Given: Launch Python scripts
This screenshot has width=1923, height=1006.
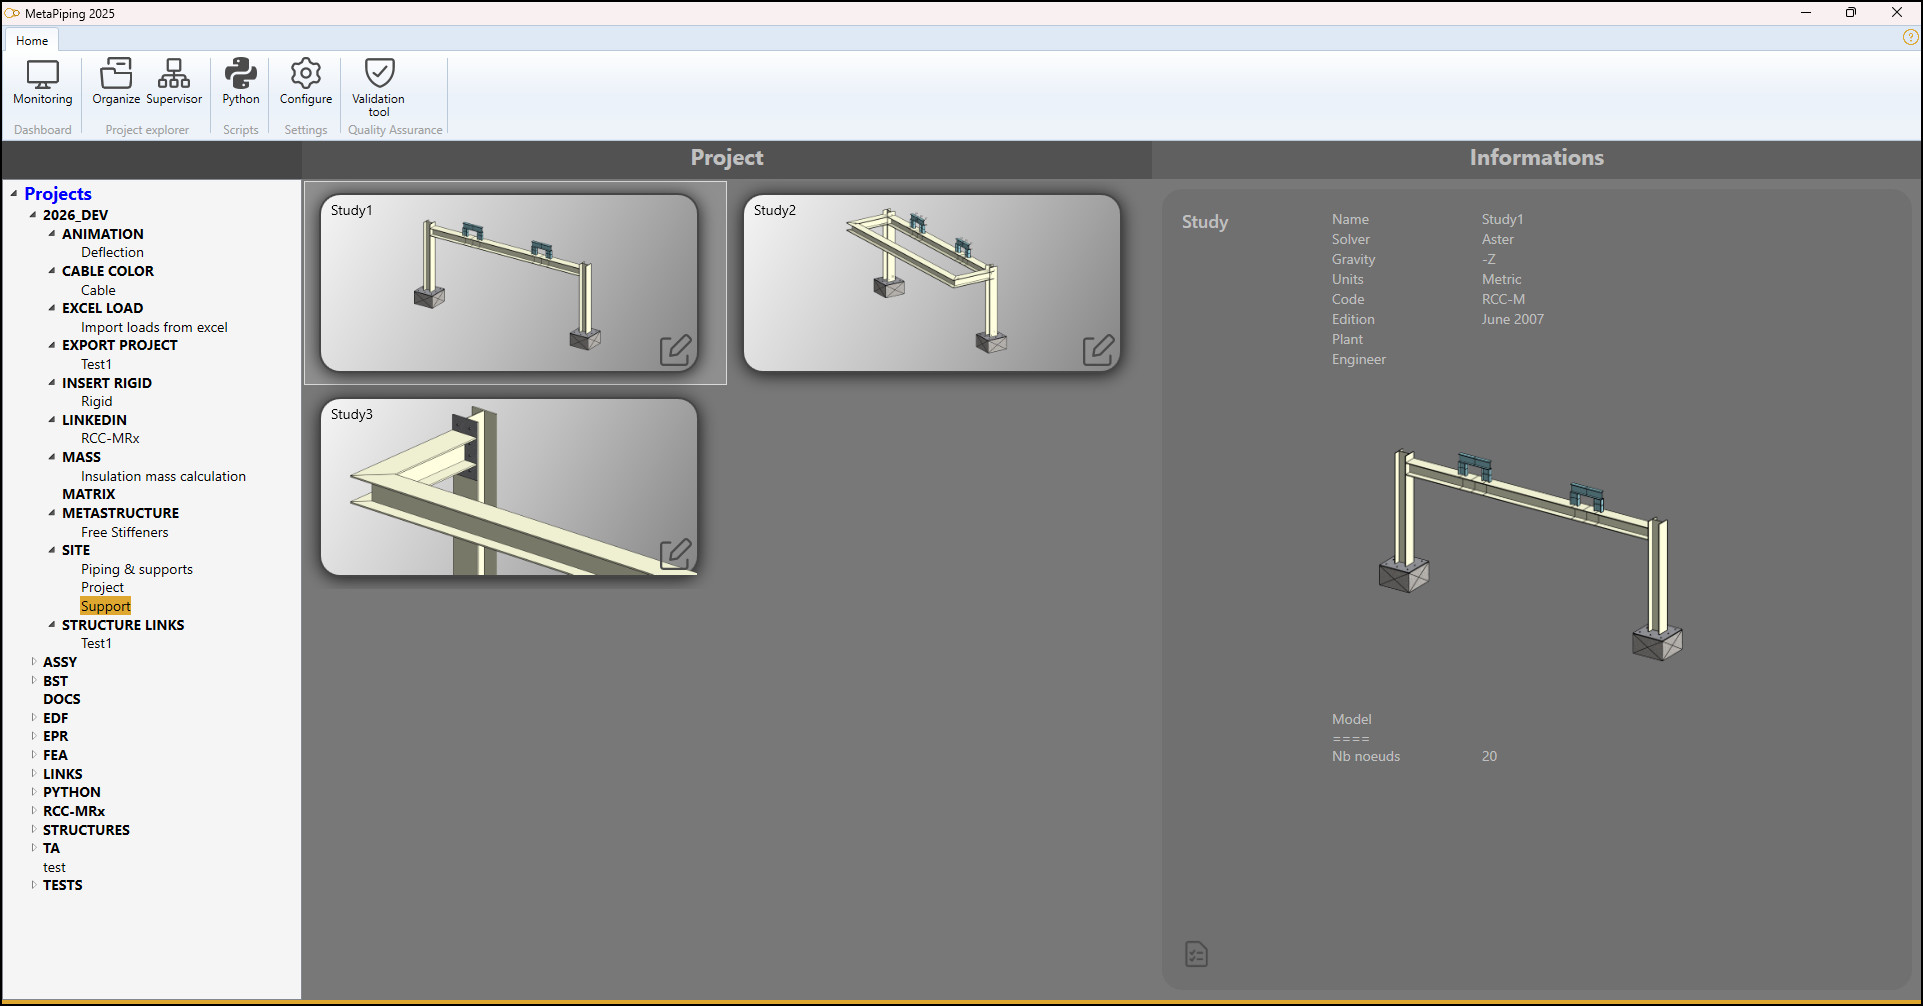Looking at the screenshot, I should tap(241, 82).
